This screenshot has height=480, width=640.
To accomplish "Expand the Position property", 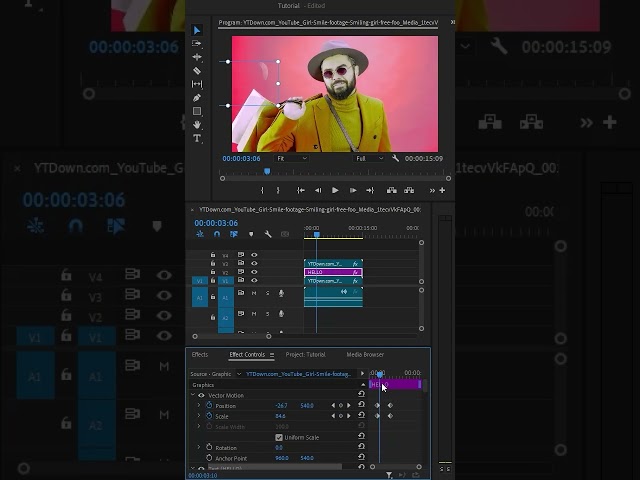I will 199,405.
